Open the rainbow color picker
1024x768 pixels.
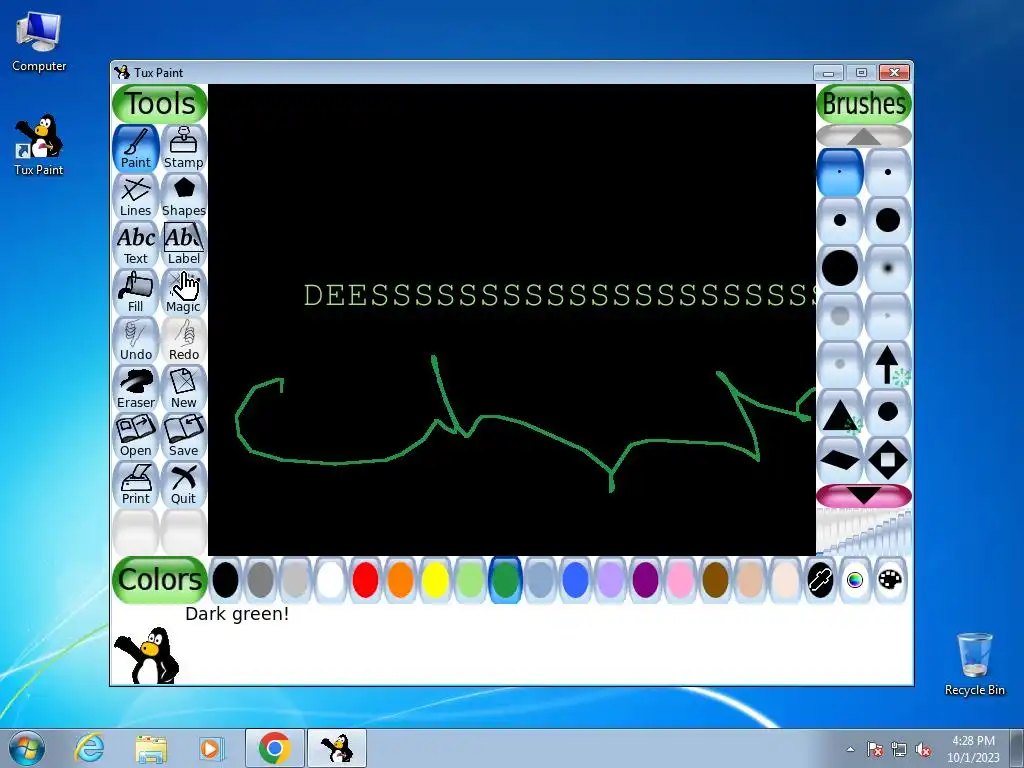855,580
